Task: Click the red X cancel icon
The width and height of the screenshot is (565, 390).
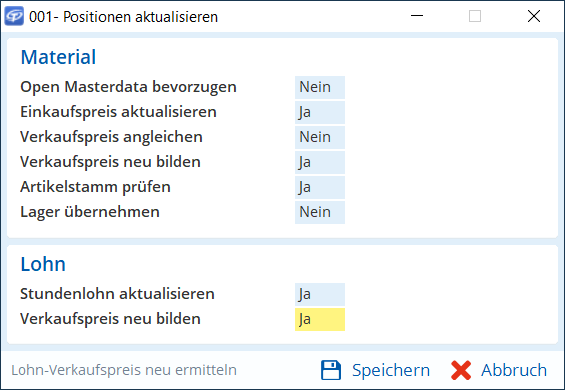Action: point(461,370)
